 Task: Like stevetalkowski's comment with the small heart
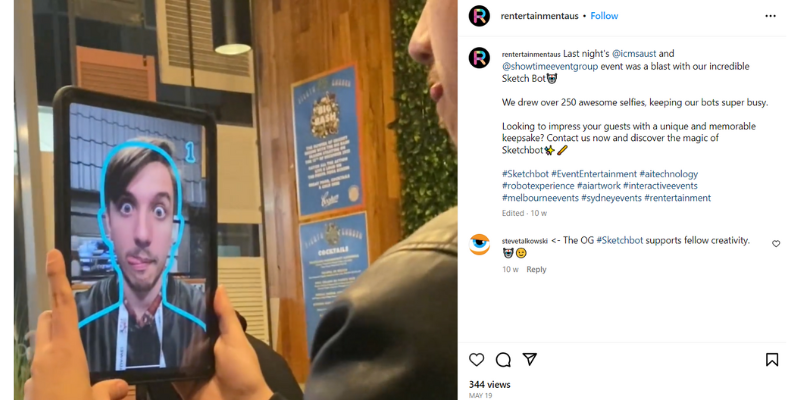point(776,244)
